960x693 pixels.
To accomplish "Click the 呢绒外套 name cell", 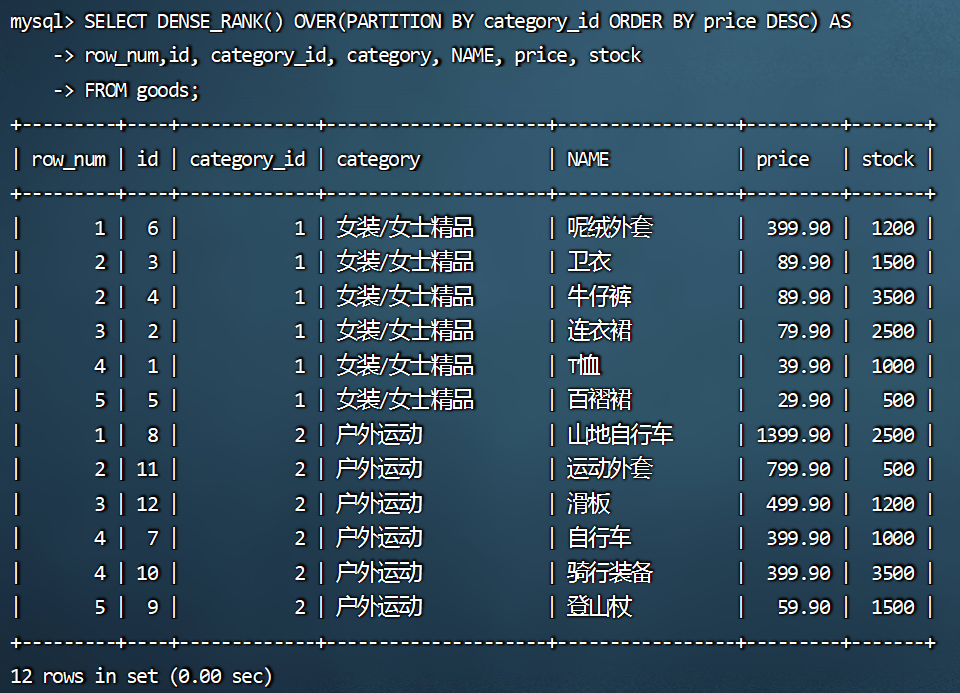I will 610,228.
